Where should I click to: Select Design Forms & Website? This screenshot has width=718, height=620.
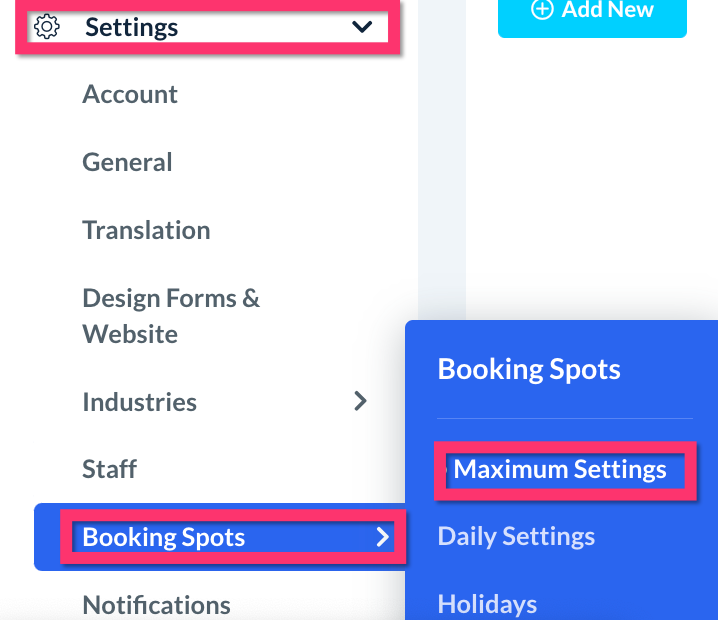click(x=170, y=316)
